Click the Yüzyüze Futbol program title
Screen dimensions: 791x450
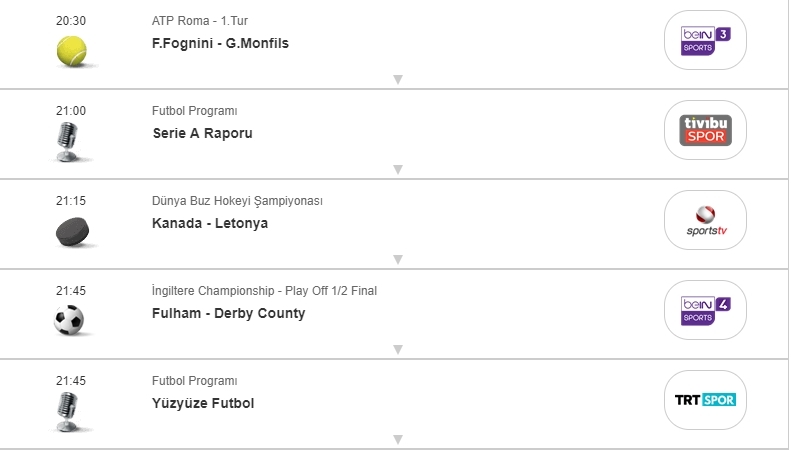203,404
